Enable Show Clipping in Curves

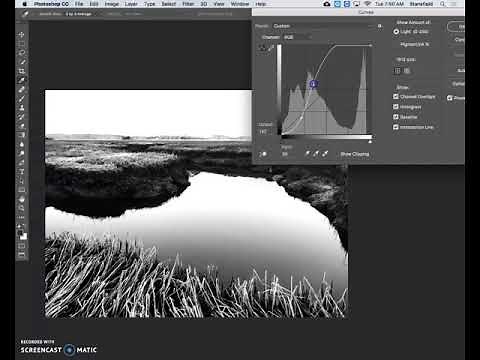click(x=355, y=154)
